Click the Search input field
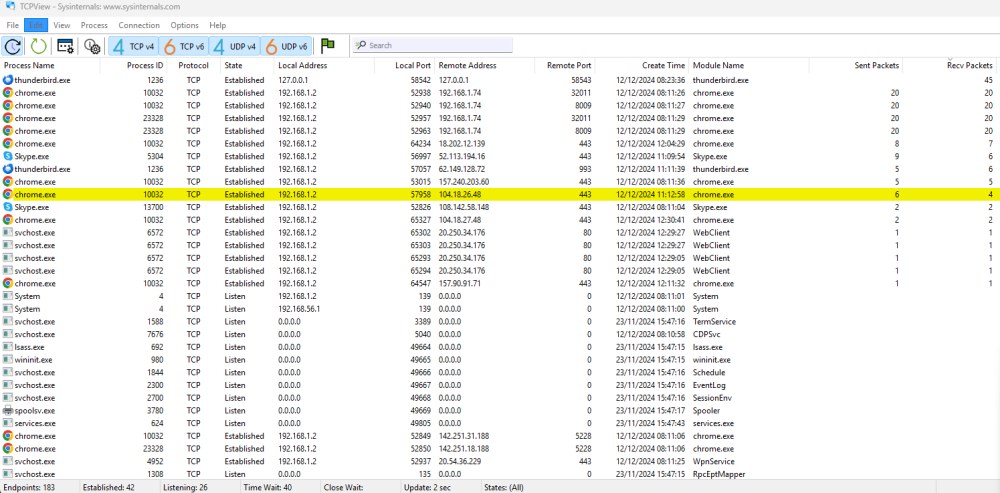 [x=433, y=45]
